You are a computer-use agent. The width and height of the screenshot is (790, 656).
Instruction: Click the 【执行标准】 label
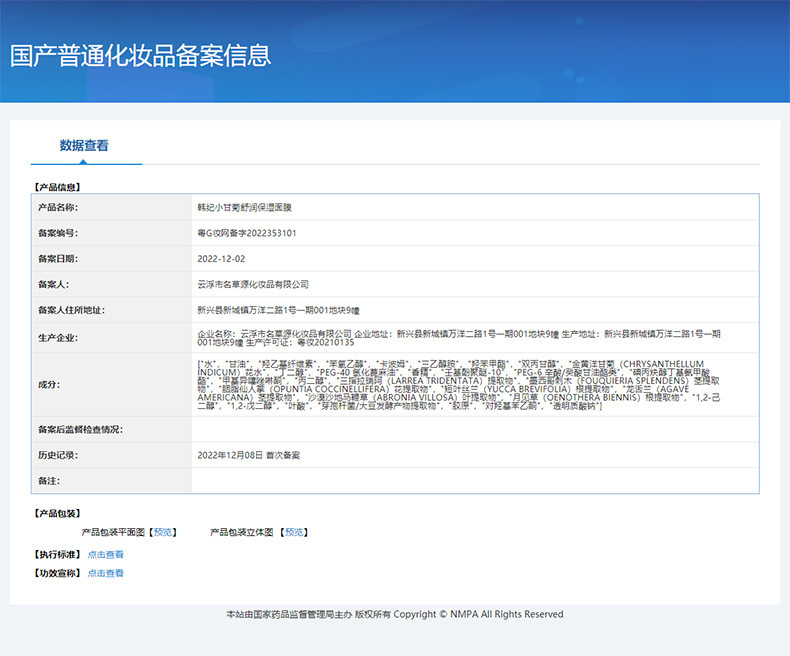tap(57, 554)
